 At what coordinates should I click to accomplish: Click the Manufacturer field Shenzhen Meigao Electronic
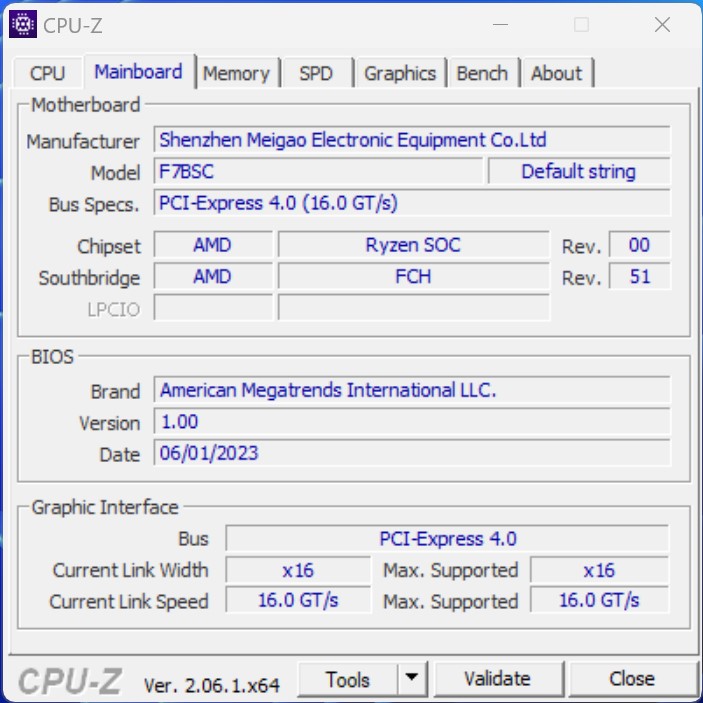(x=412, y=140)
